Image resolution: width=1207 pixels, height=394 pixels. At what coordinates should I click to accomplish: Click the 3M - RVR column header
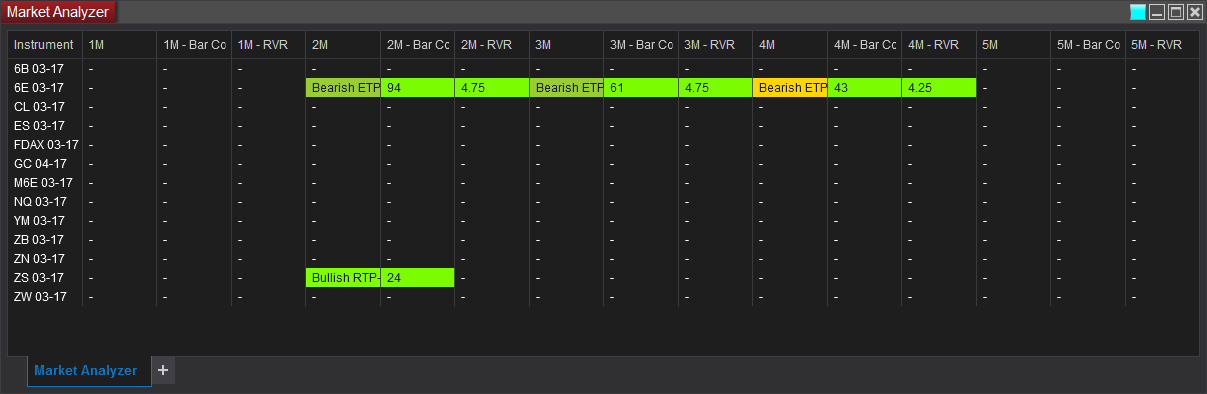click(715, 45)
